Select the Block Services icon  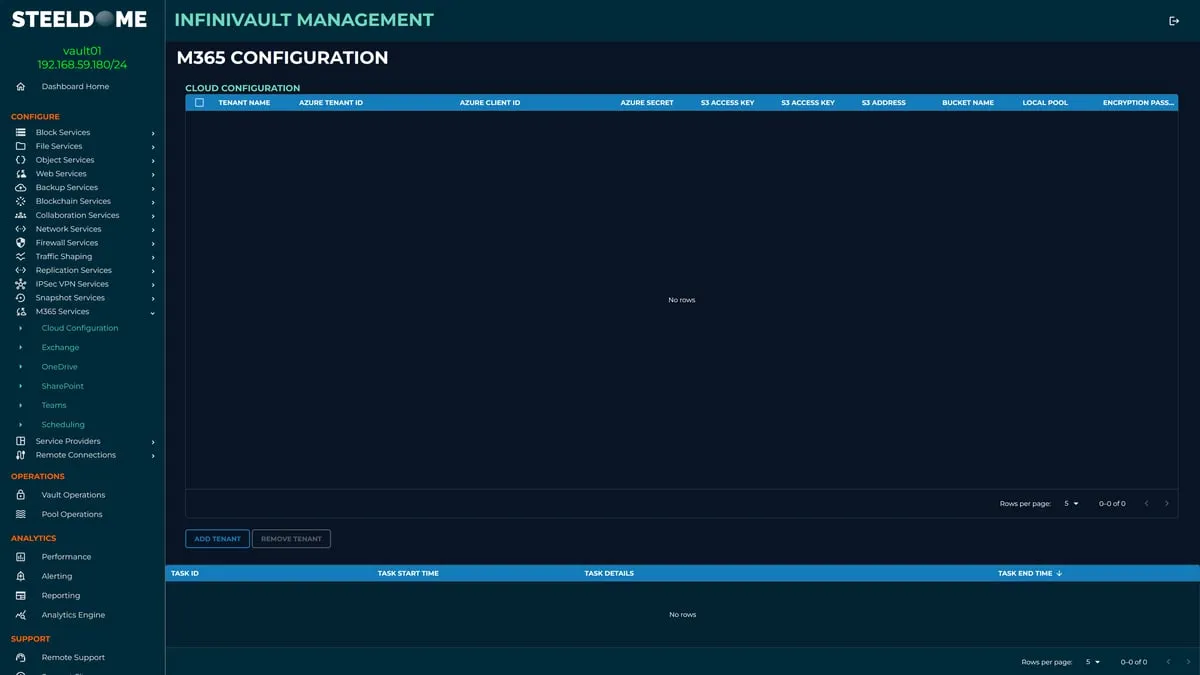coord(20,132)
